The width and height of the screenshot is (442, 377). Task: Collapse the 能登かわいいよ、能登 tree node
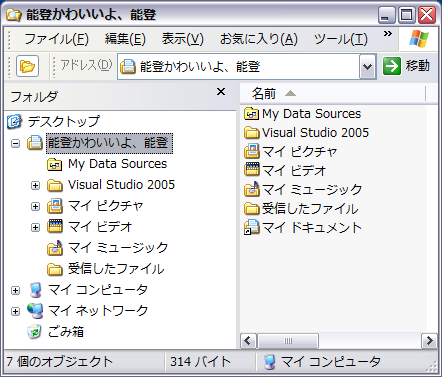(15, 143)
